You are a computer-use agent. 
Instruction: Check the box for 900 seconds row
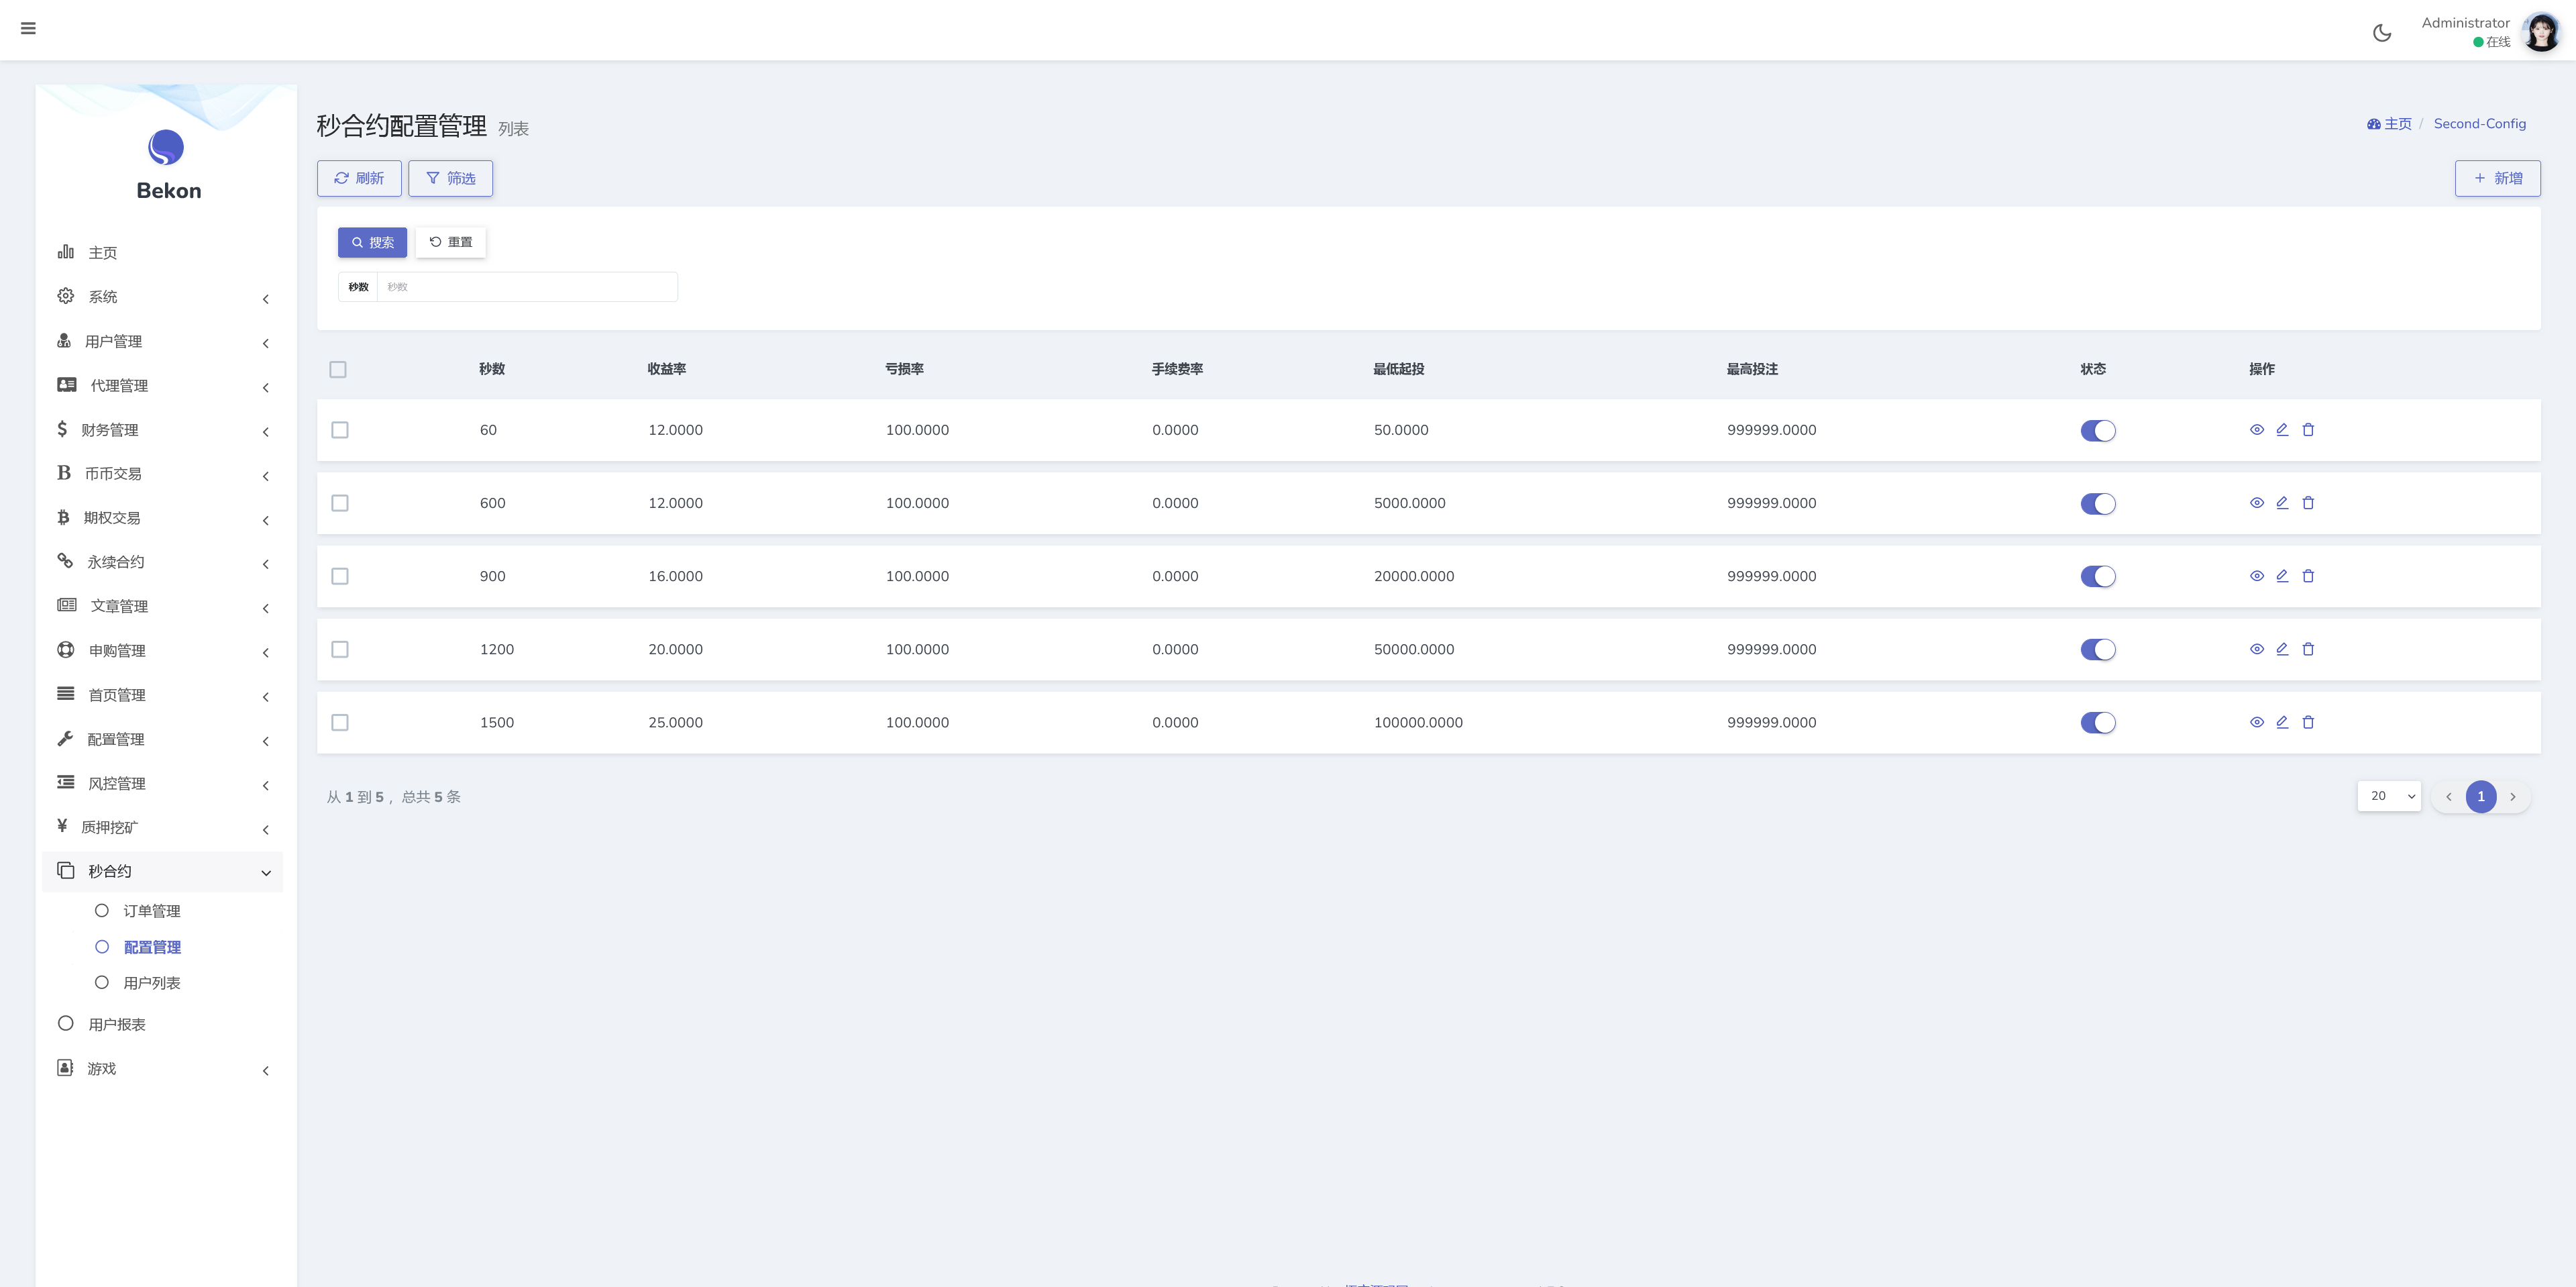pyautogui.click(x=340, y=576)
